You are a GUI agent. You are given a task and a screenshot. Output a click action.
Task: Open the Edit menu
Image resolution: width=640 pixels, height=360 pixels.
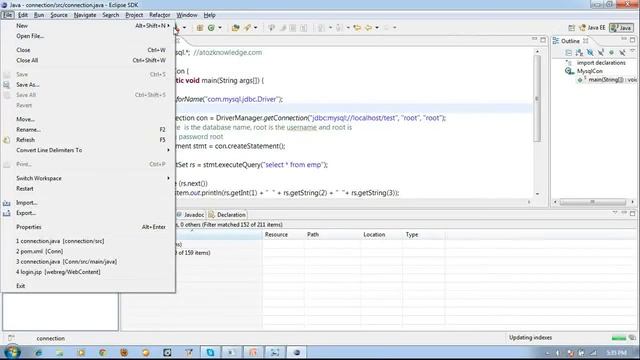point(23,15)
